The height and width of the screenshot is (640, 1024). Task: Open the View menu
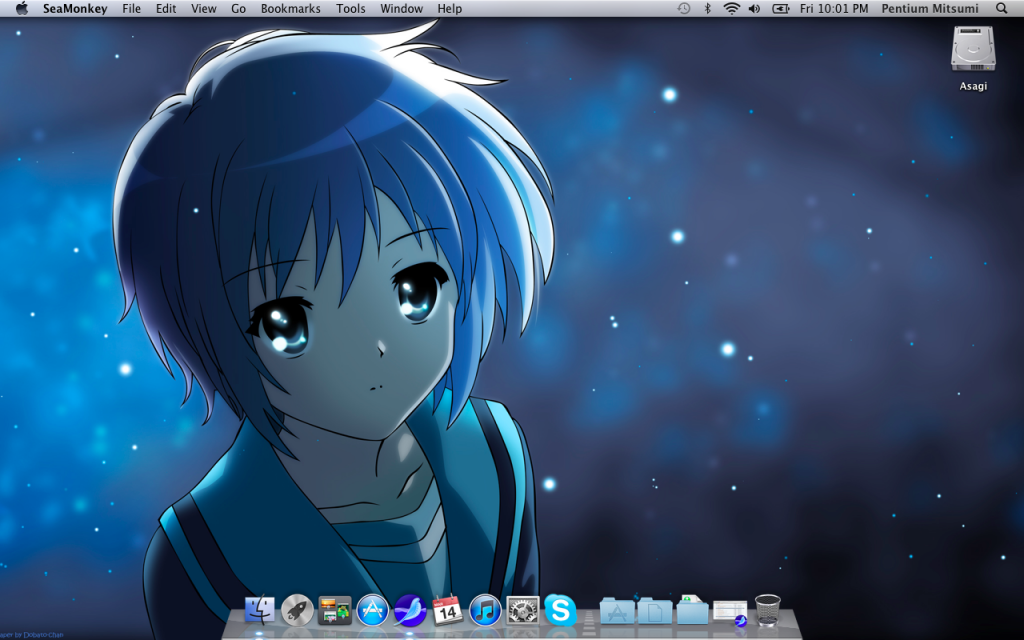point(204,8)
